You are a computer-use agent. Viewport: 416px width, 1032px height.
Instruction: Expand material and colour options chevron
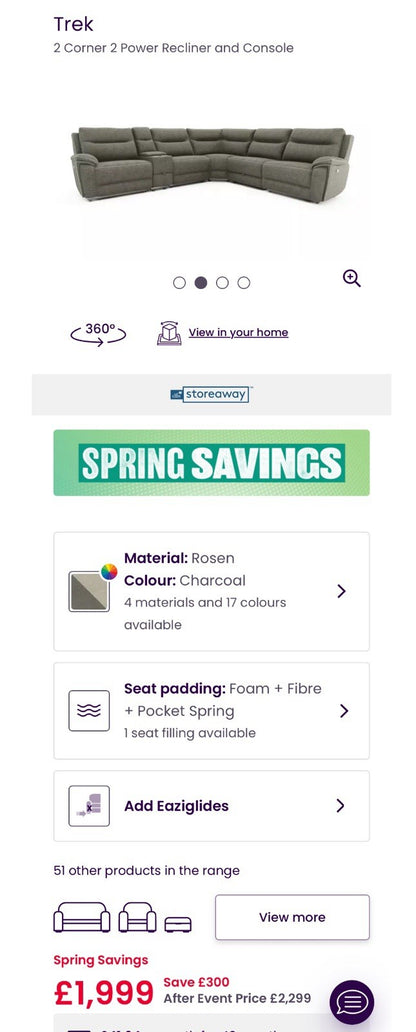(341, 591)
